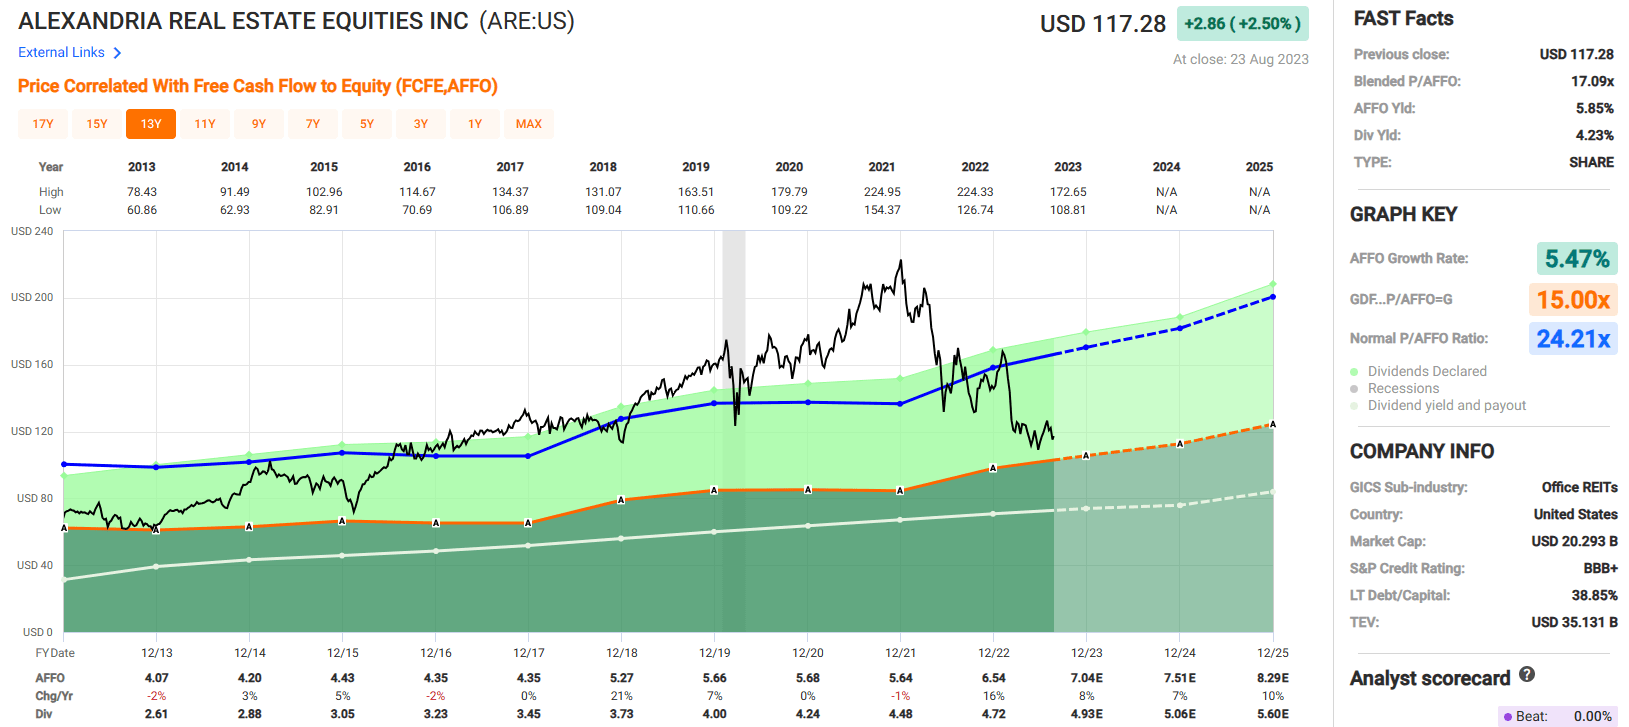Click the 2021 high value 224.95

(882, 192)
